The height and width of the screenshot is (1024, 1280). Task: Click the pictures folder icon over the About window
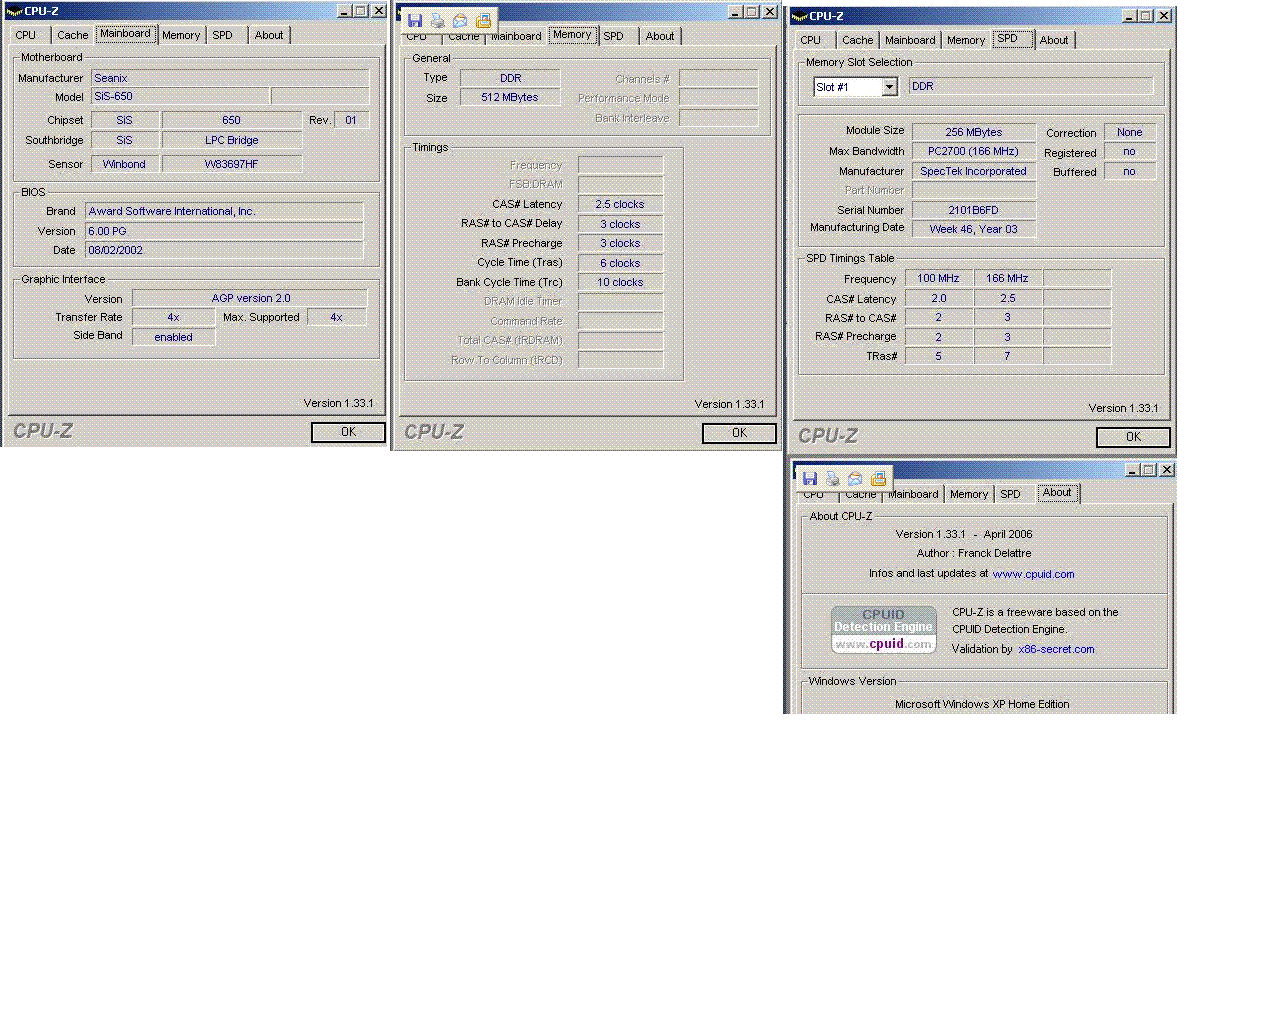coord(878,479)
